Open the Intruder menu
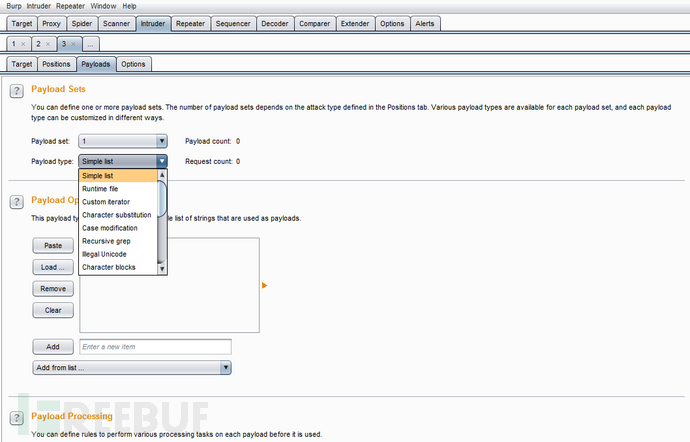This screenshot has width=690, height=442. pos(39,6)
